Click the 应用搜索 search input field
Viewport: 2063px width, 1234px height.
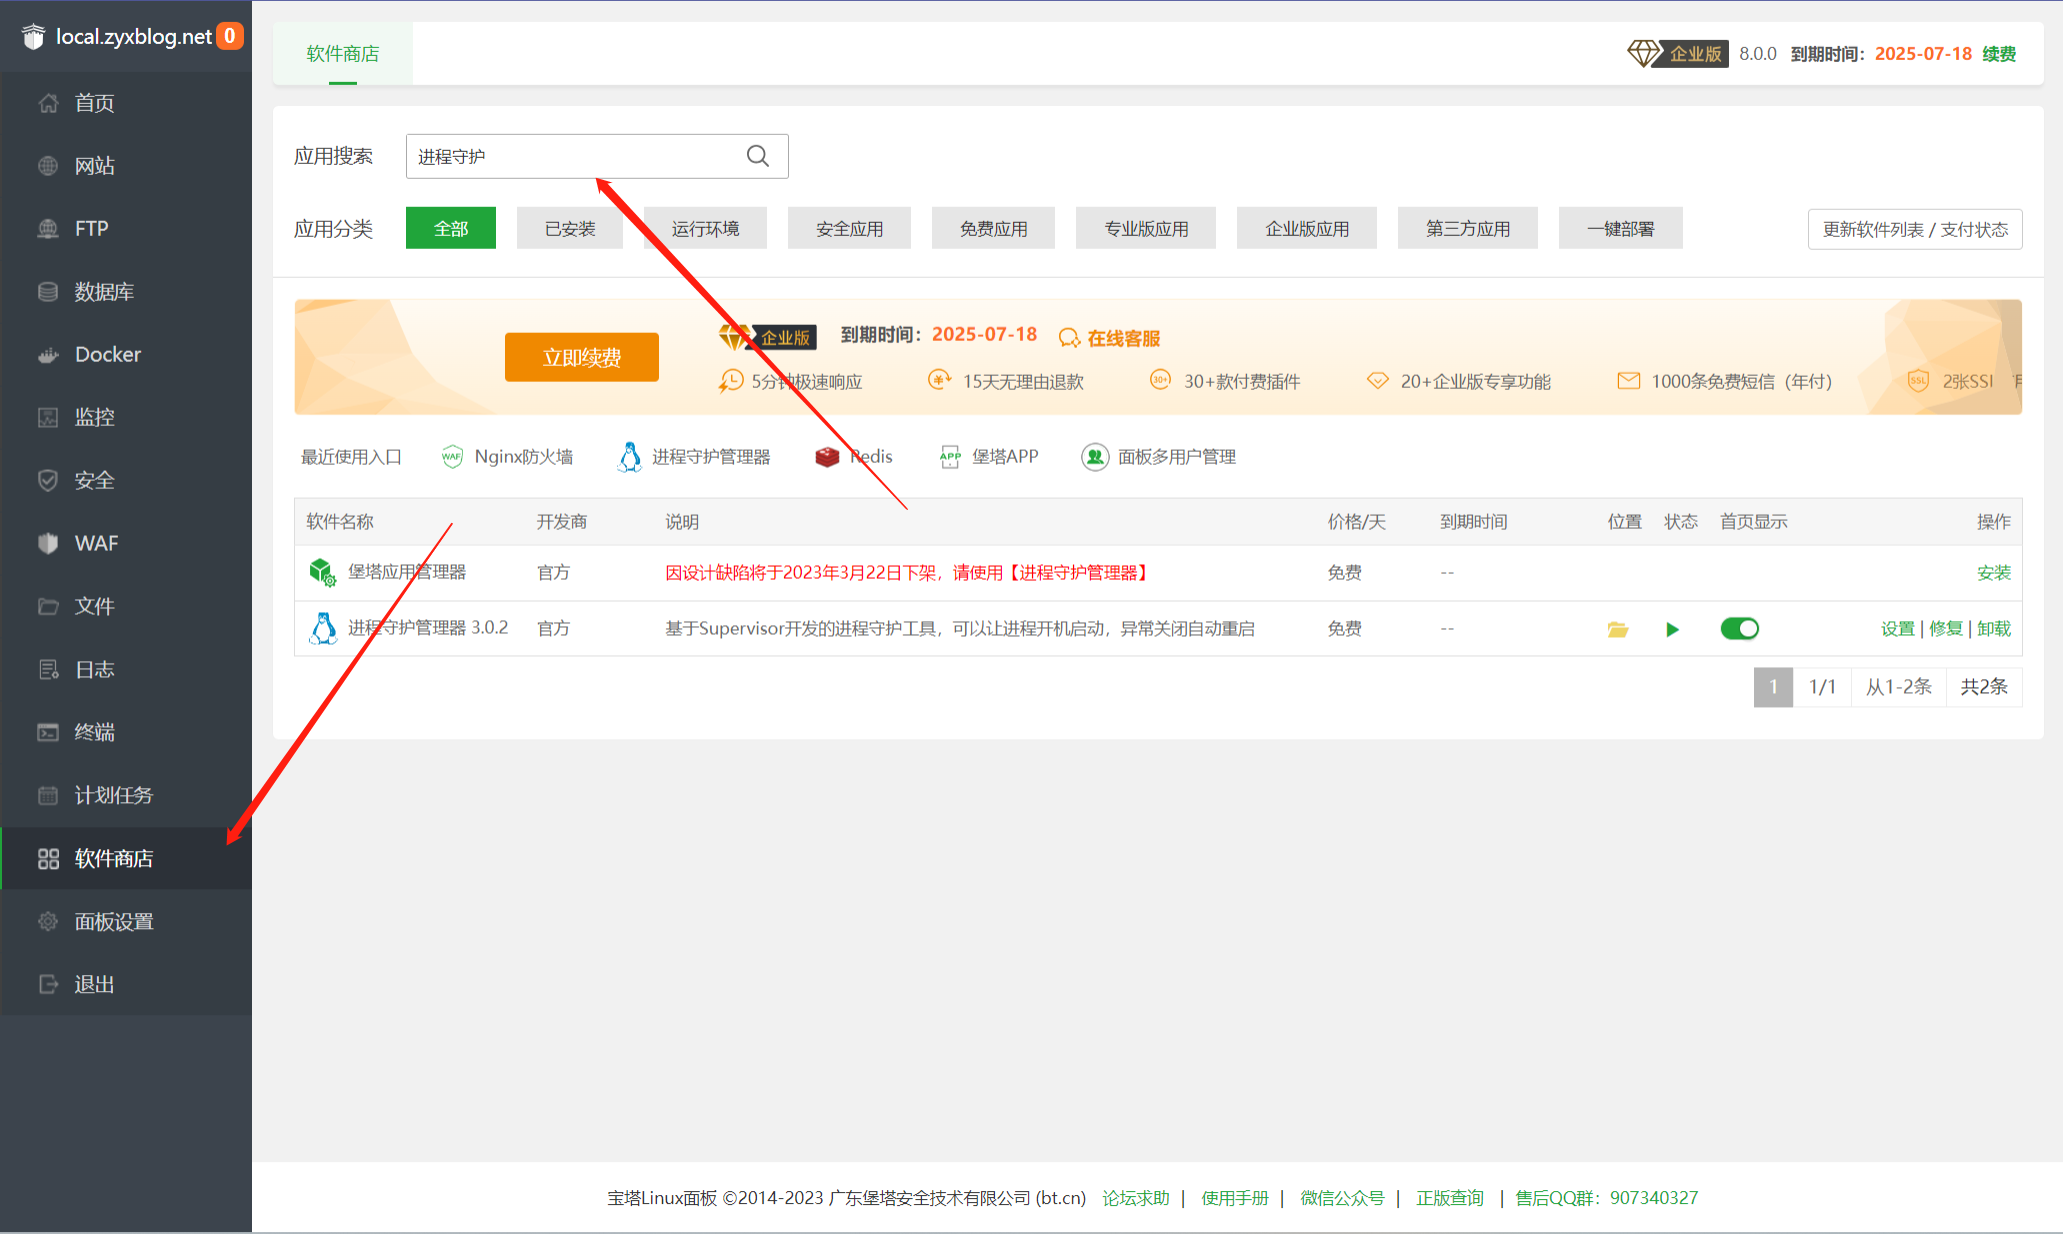point(570,156)
